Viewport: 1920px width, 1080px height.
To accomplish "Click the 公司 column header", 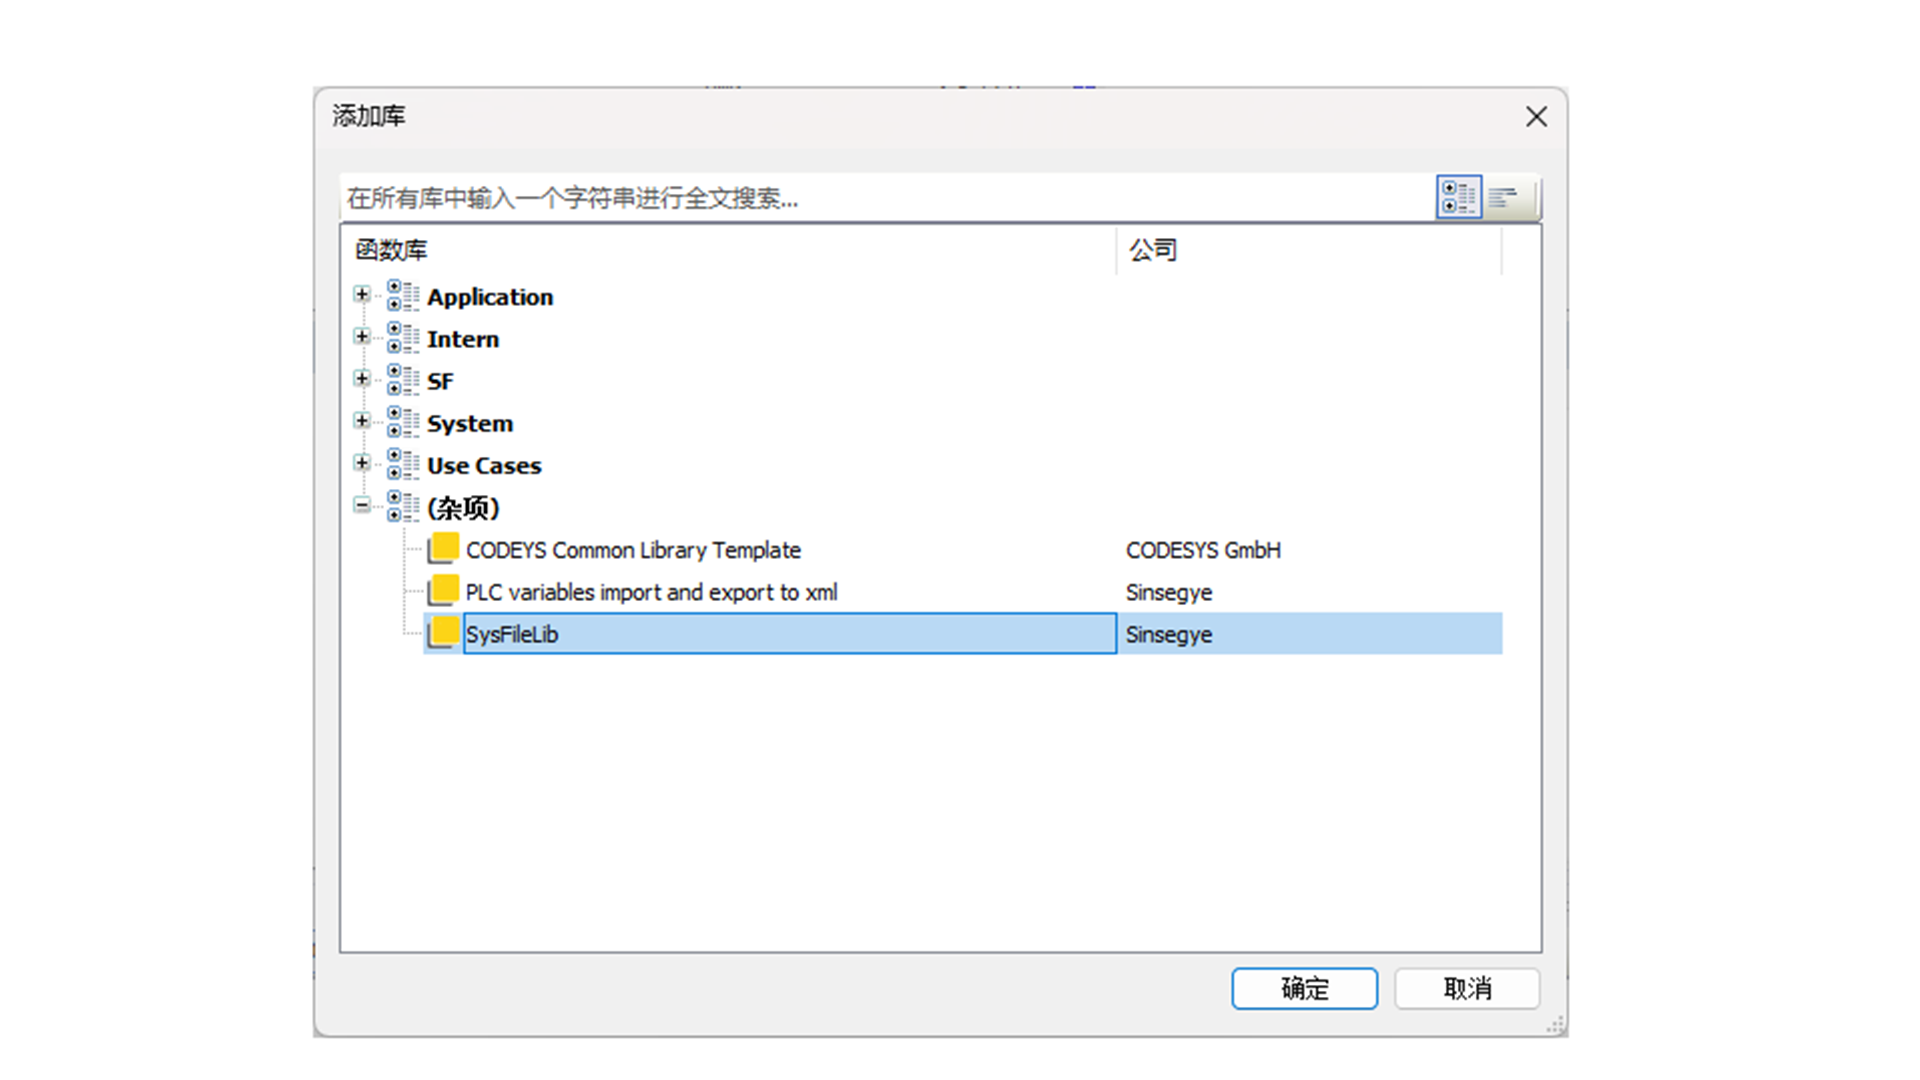I will click(1309, 250).
